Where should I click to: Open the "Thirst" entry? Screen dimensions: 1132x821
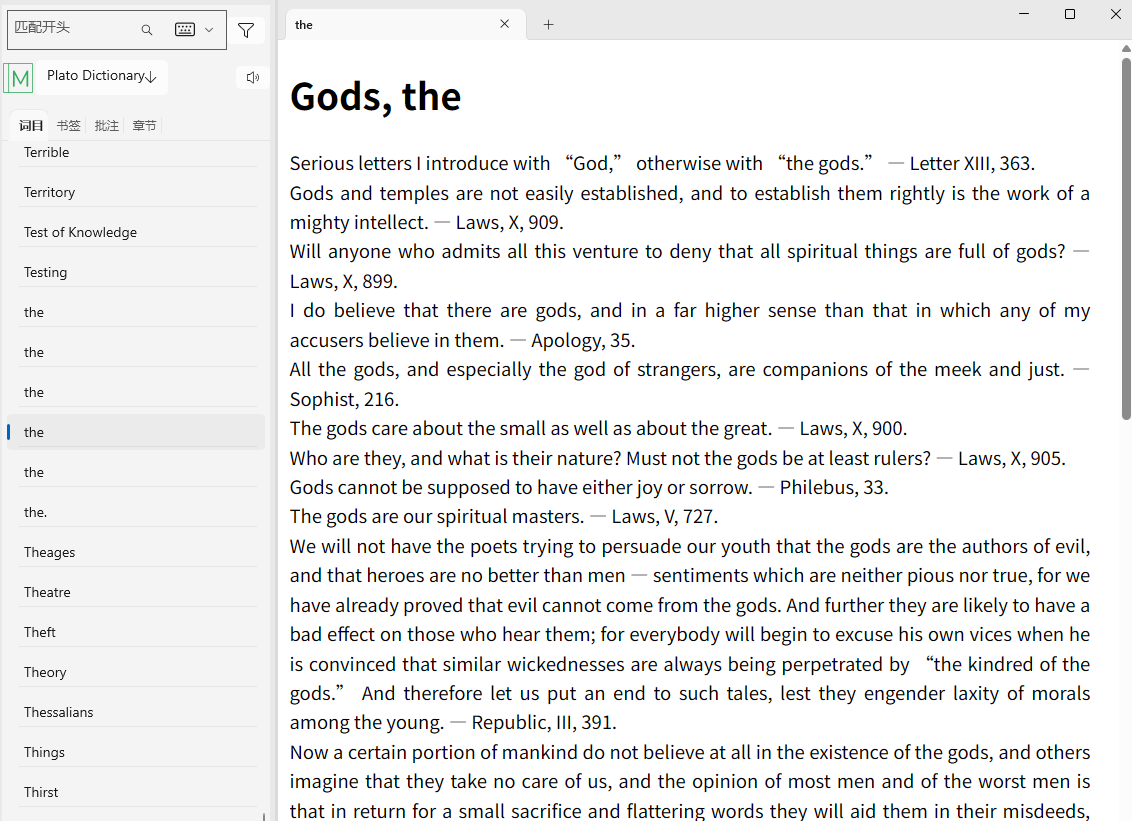pos(40,791)
